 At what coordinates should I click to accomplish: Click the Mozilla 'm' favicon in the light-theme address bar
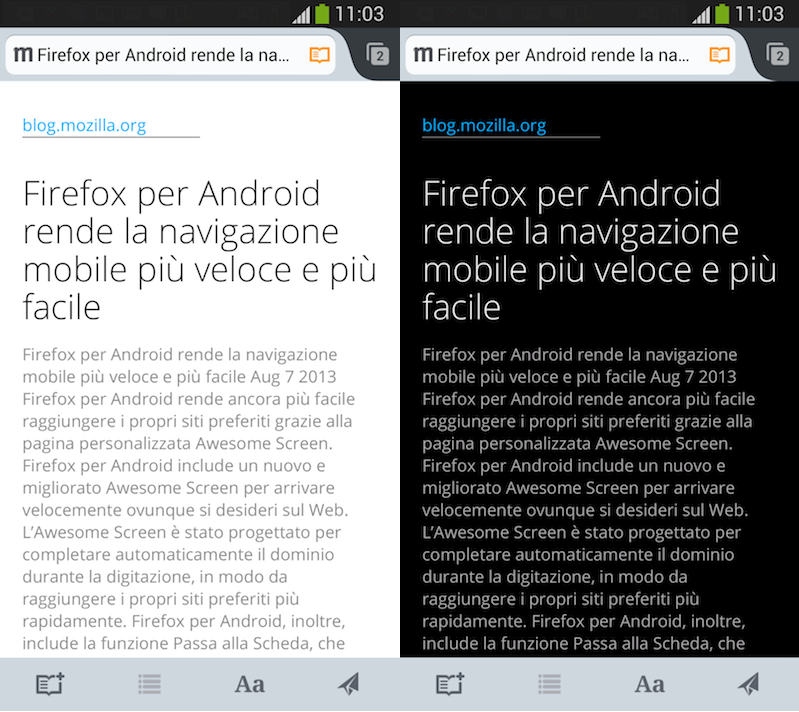tap(23, 55)
